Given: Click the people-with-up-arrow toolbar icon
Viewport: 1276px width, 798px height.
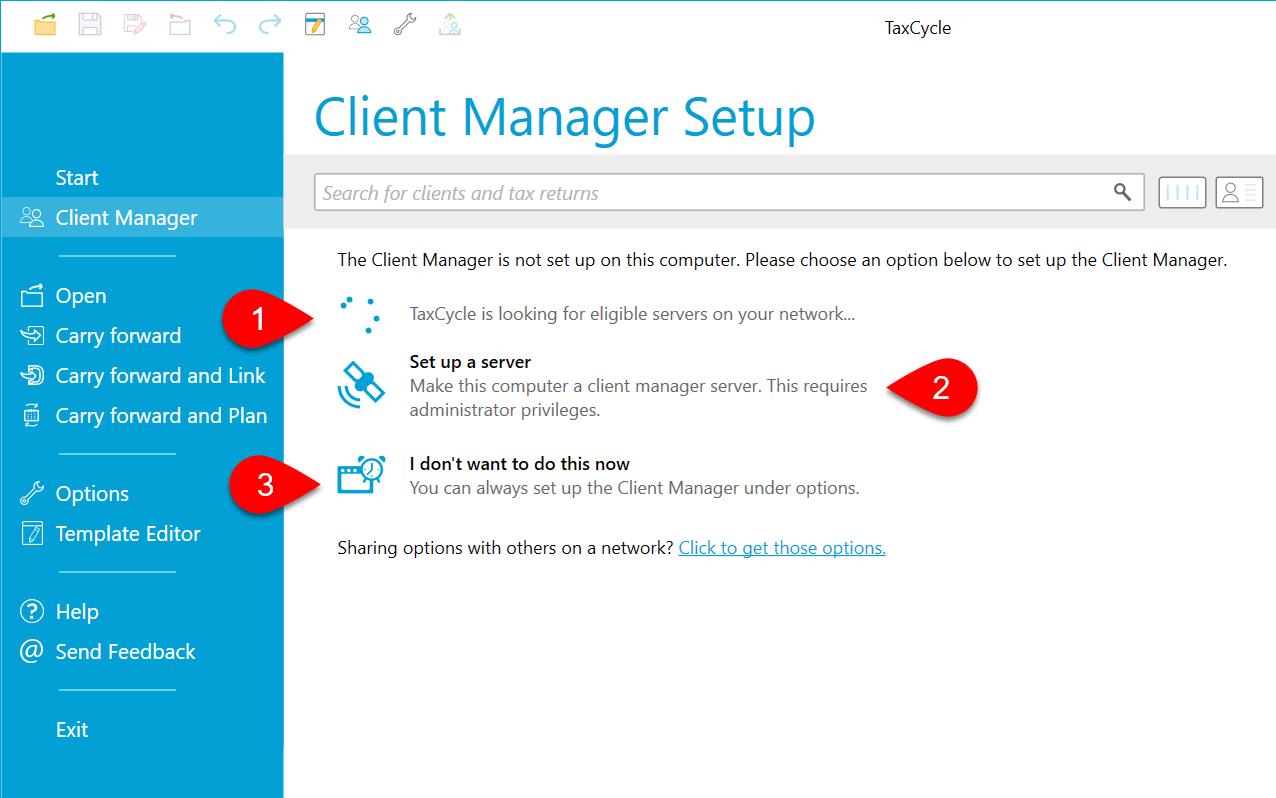Looking at the screenshot, I should click(x=450, y=25).
